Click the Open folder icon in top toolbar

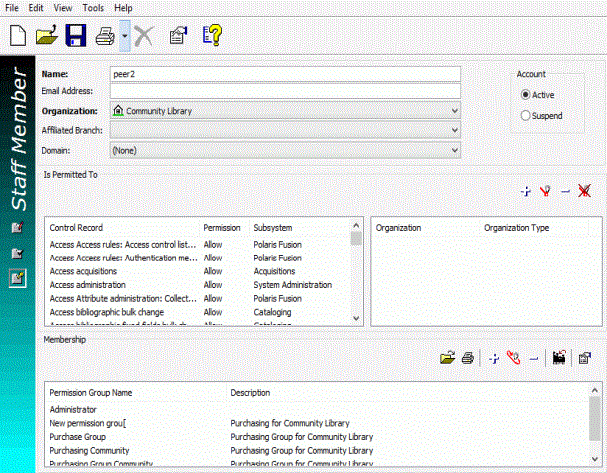point(46,36)
